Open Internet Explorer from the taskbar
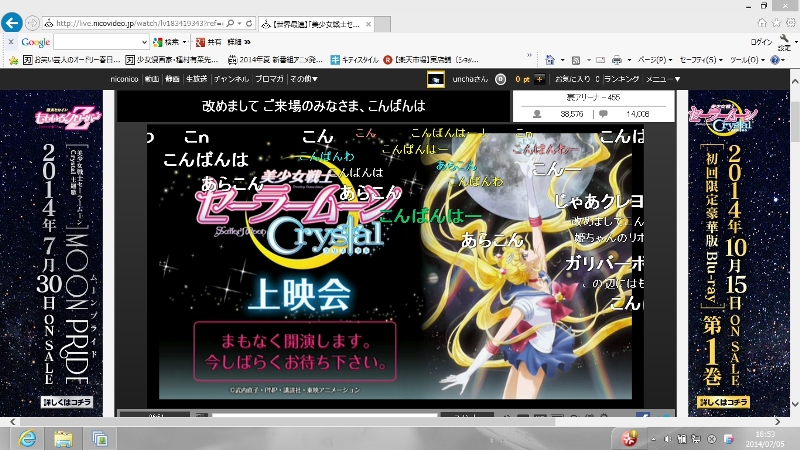The height and width of the screenshot is (450, 800). (x=27, y=438)
